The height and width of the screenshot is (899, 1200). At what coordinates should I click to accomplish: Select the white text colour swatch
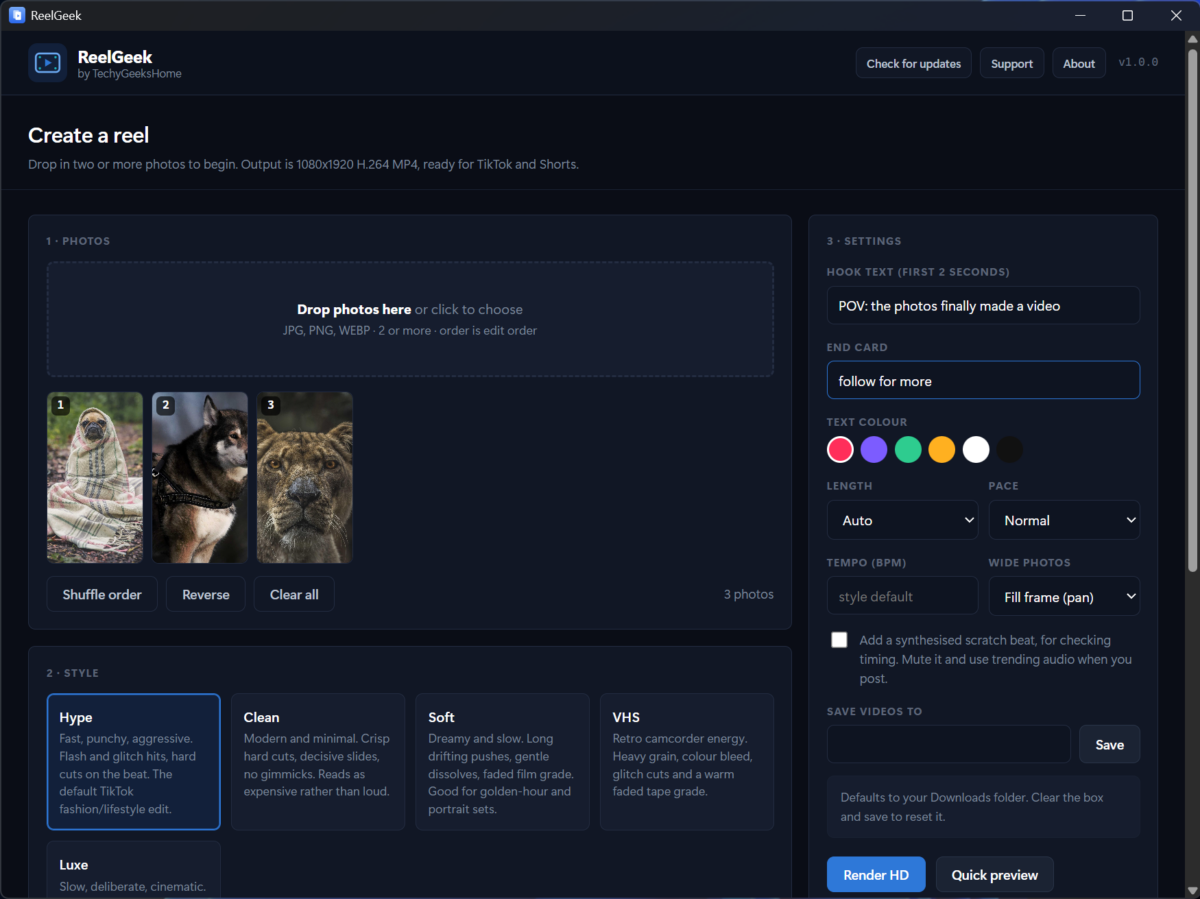tap(976, 450)
